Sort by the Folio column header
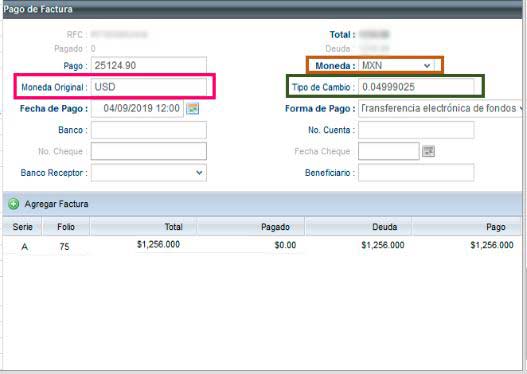Image resolution: width=527 pixels, height=374 pixels. pos(66,227)
